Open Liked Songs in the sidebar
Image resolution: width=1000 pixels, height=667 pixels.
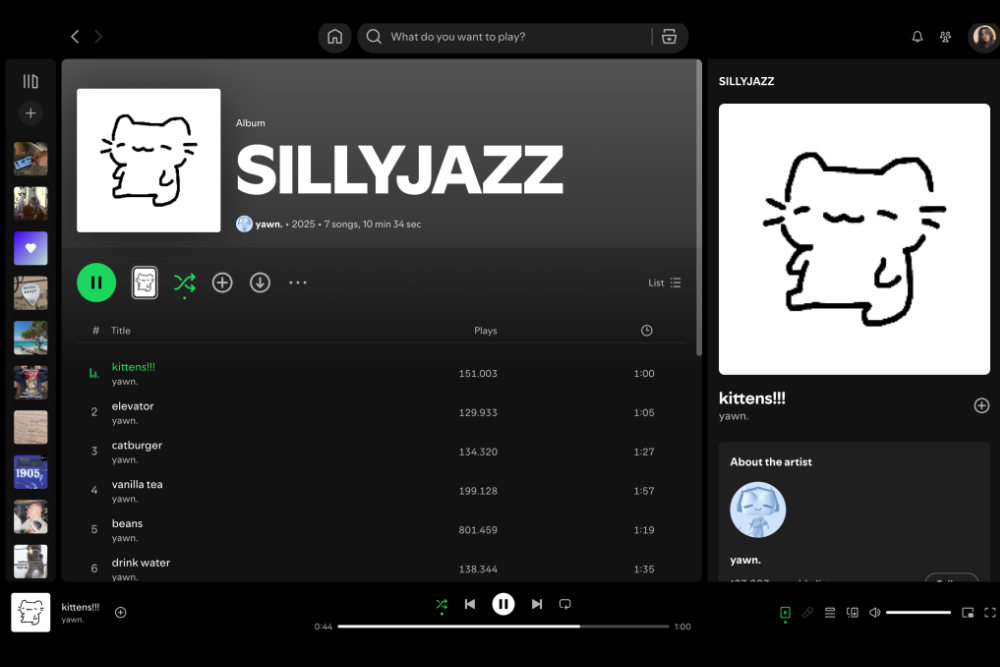click(31, 248)
